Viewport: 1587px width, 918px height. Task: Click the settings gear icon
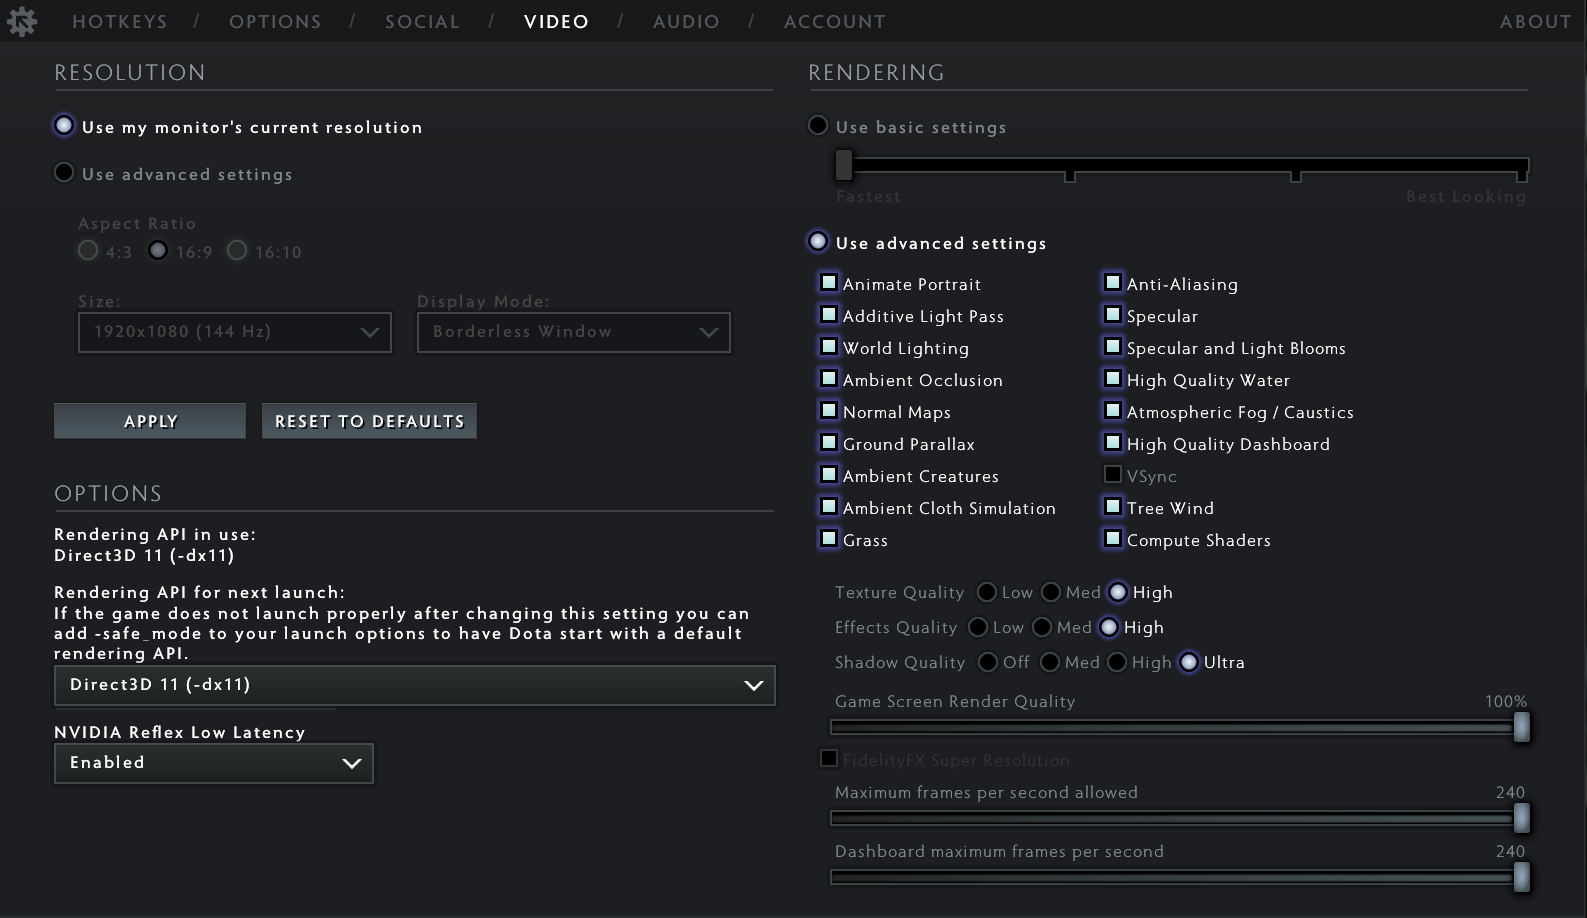tap(21, 22)
